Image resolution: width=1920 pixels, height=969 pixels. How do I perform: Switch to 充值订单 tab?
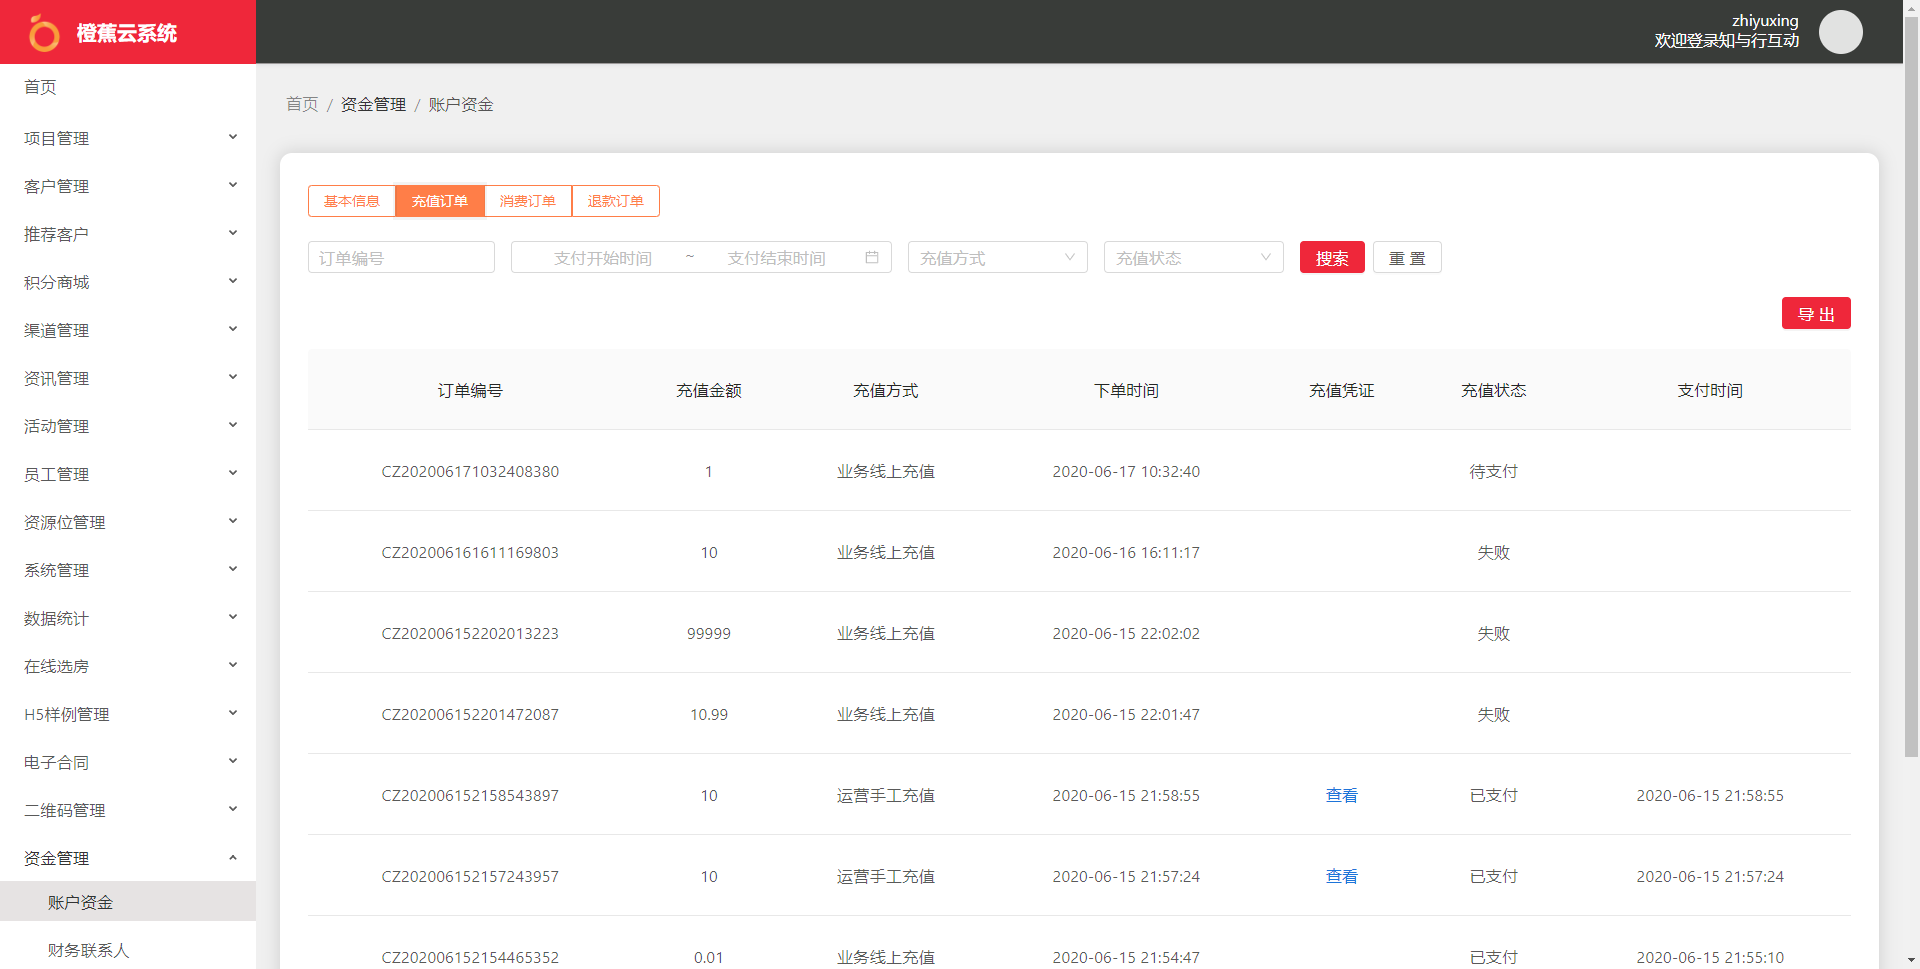(440, 201)
